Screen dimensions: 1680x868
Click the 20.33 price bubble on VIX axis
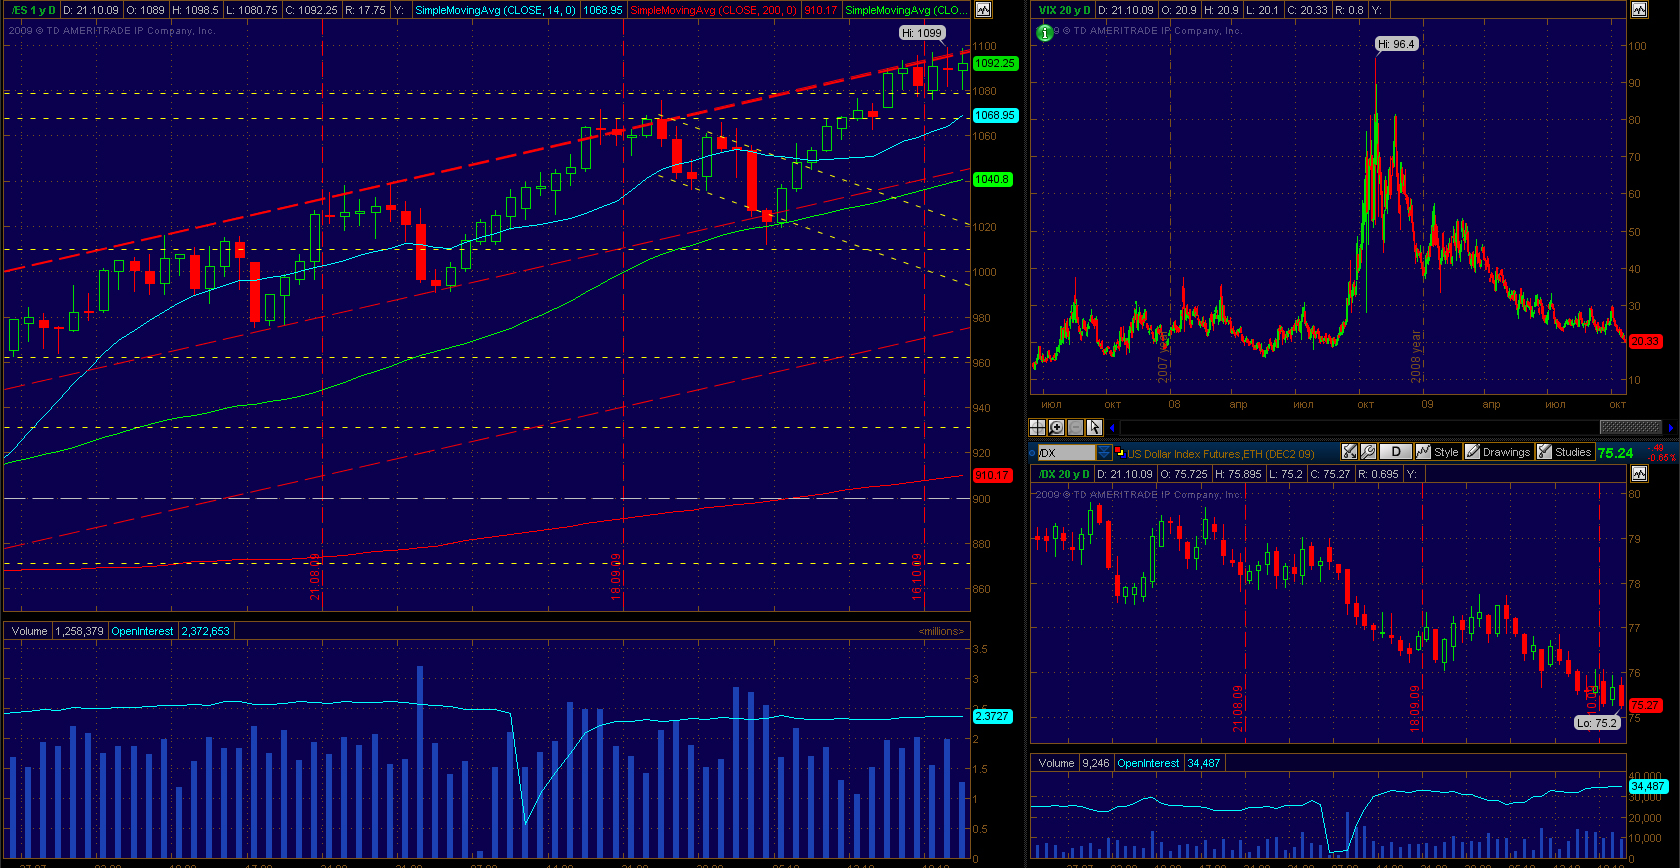1645,341
